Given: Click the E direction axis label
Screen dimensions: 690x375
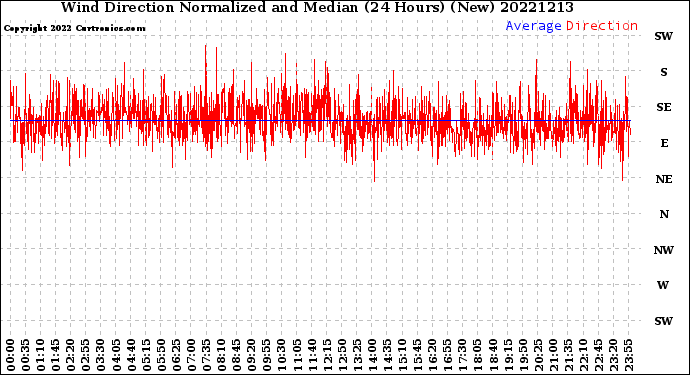Looking at the screenshot, I should pos(664,143).
